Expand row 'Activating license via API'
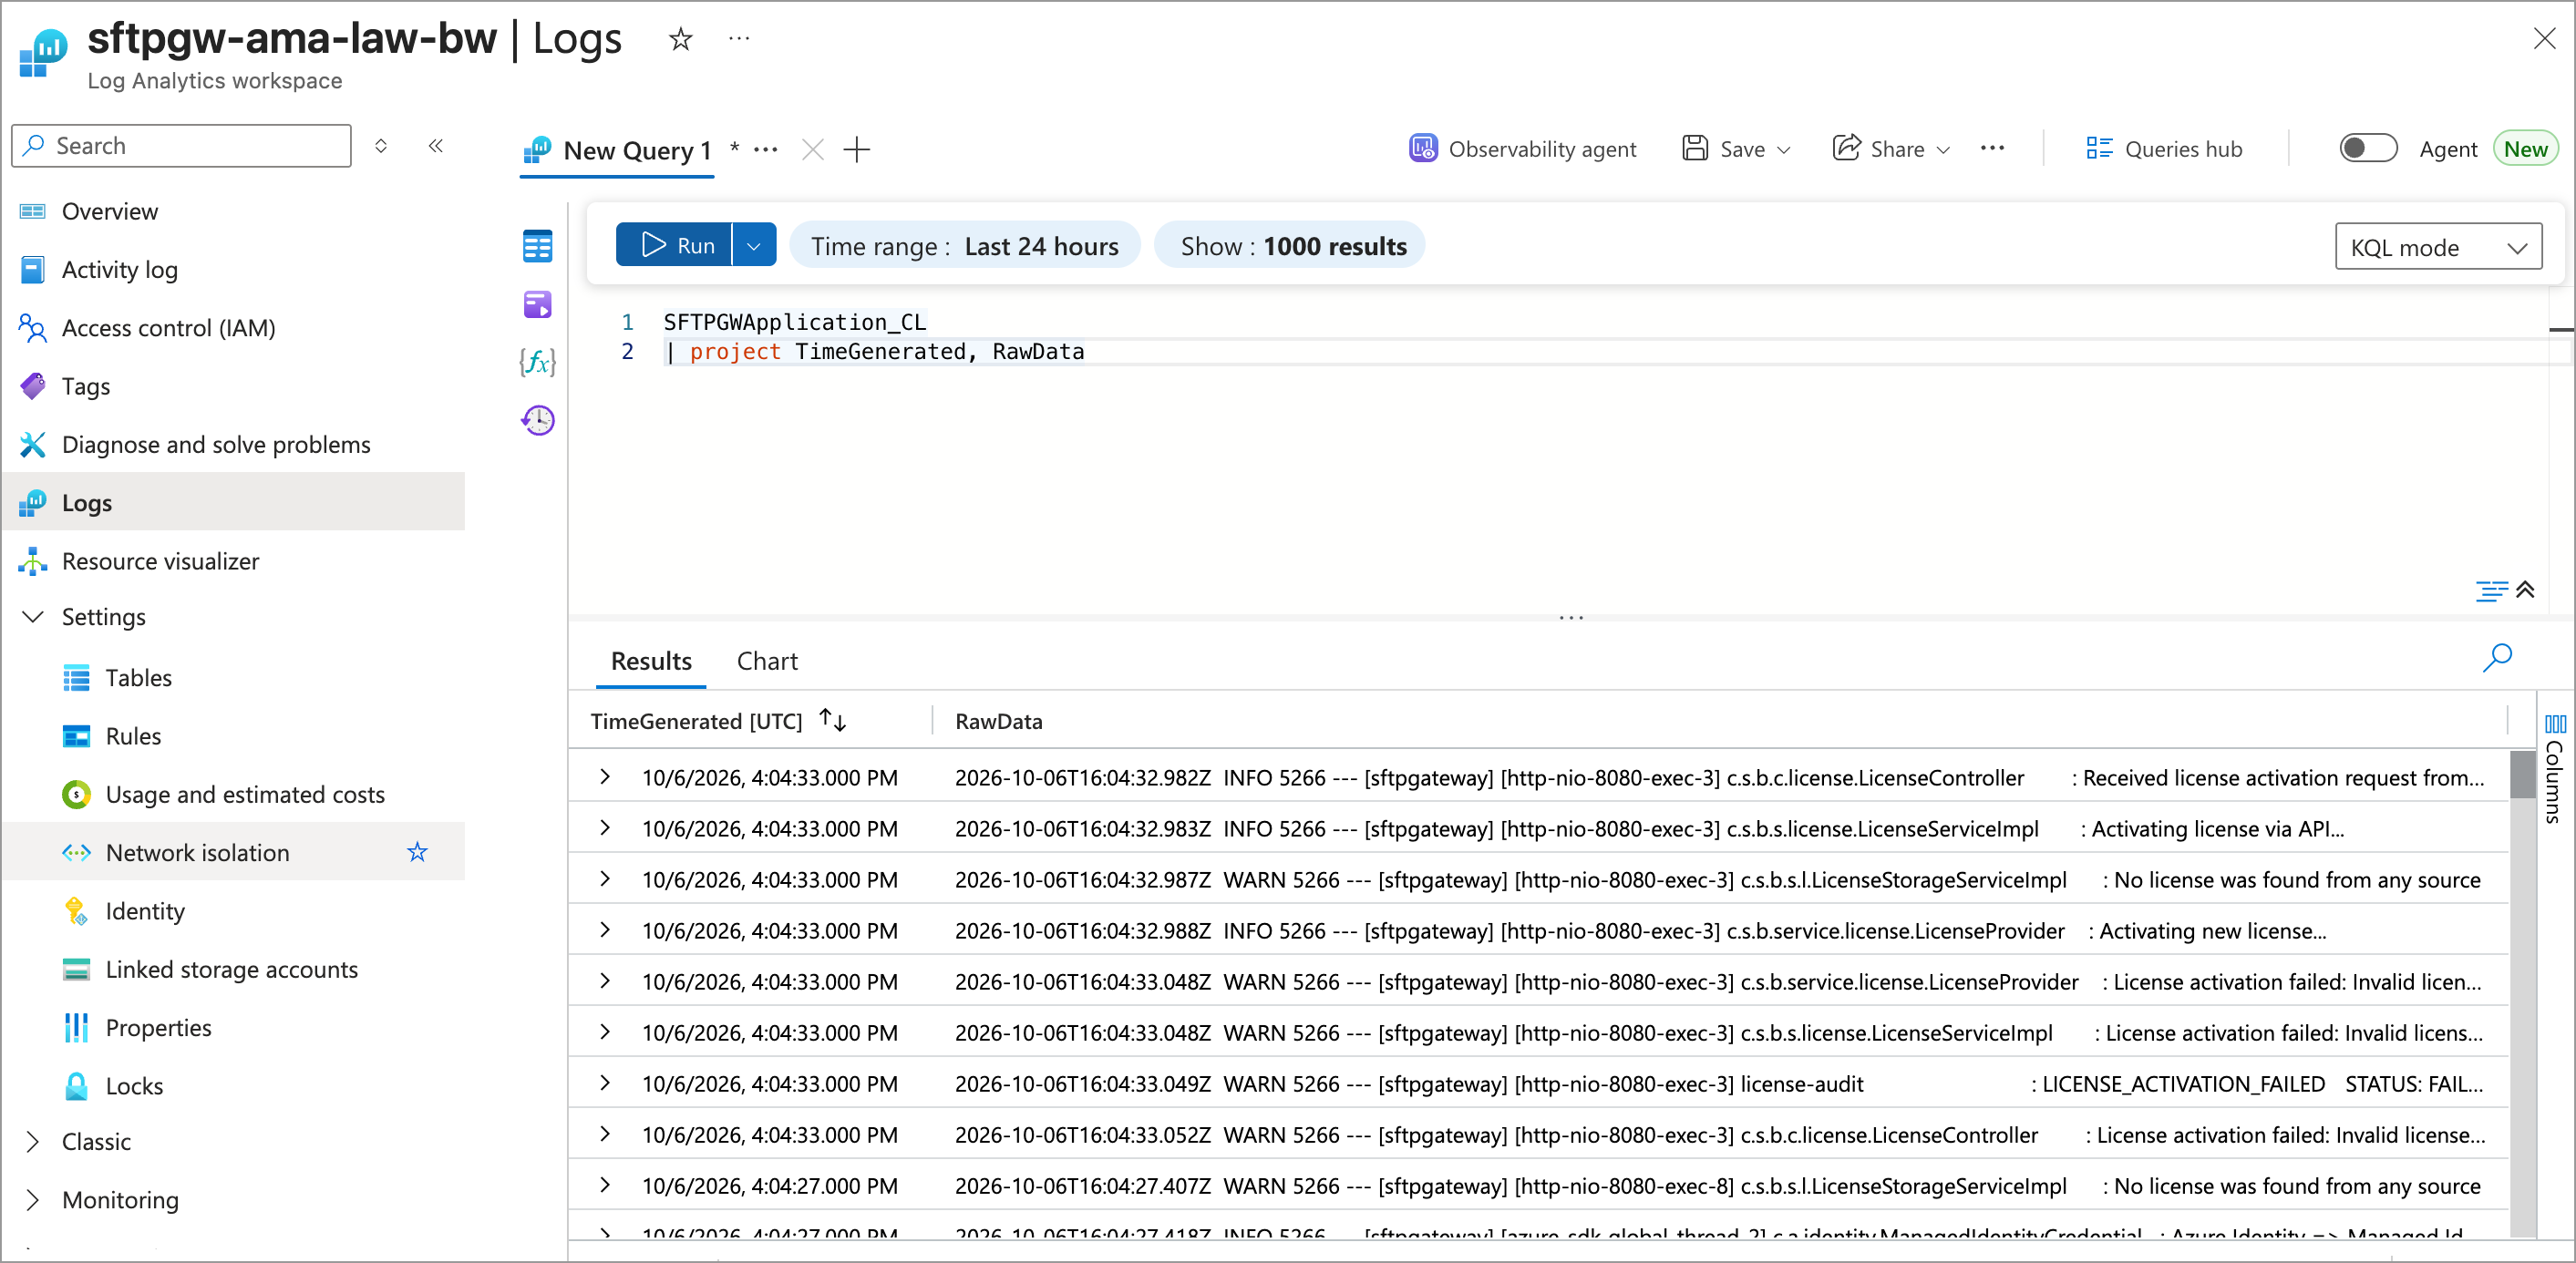This screenshot has width=2576, height=1263. tap(605, 828)
